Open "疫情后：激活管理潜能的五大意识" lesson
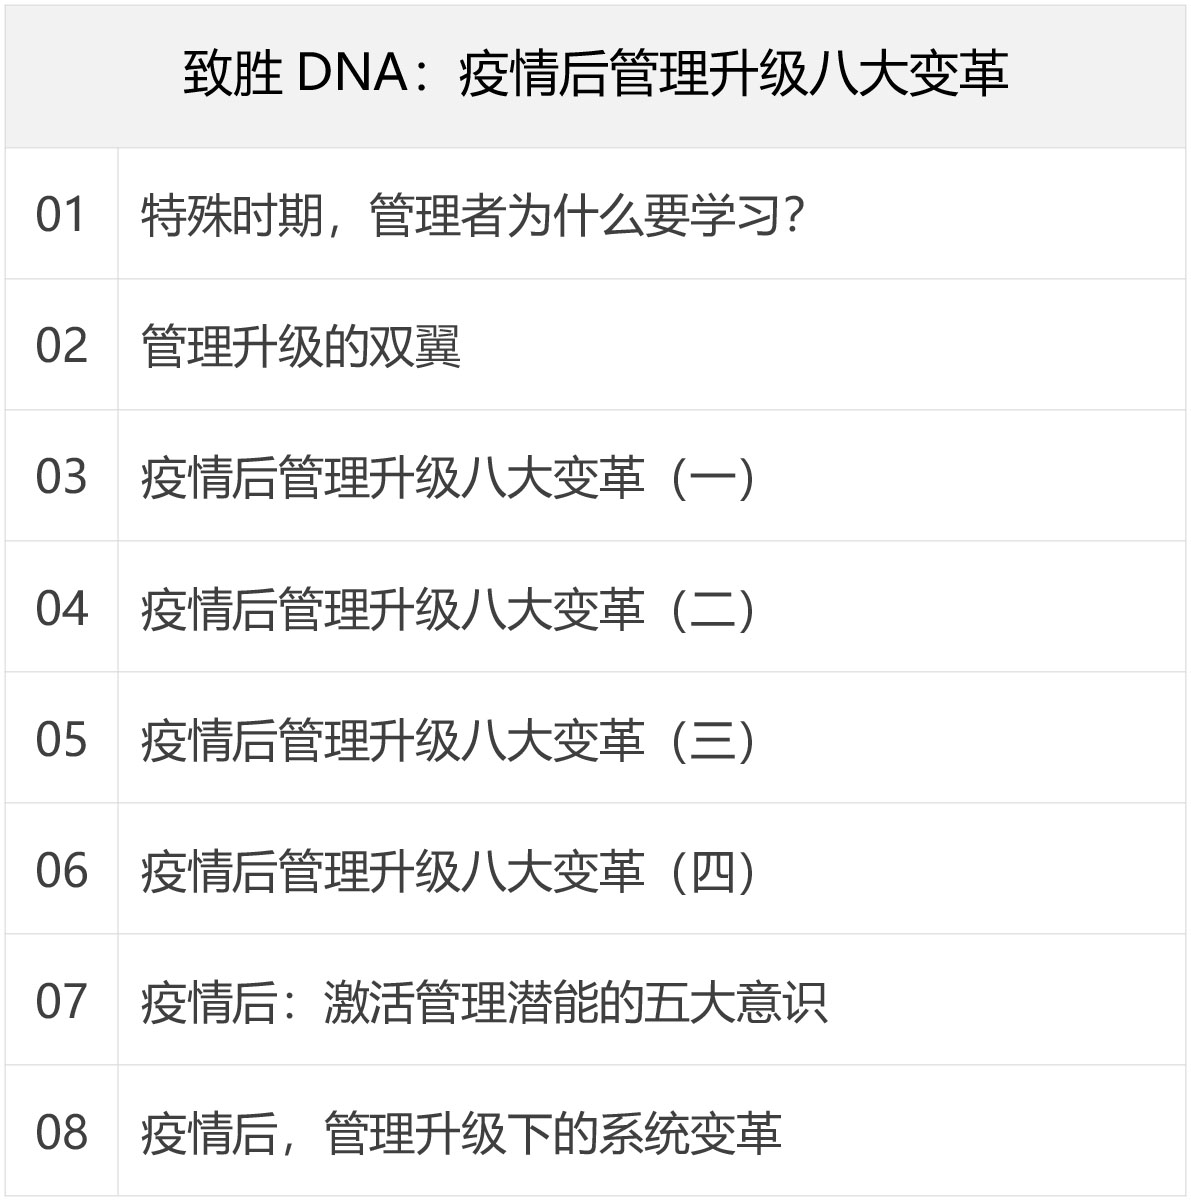This screenshot has width=1191, height=1201. [484, 1002]
